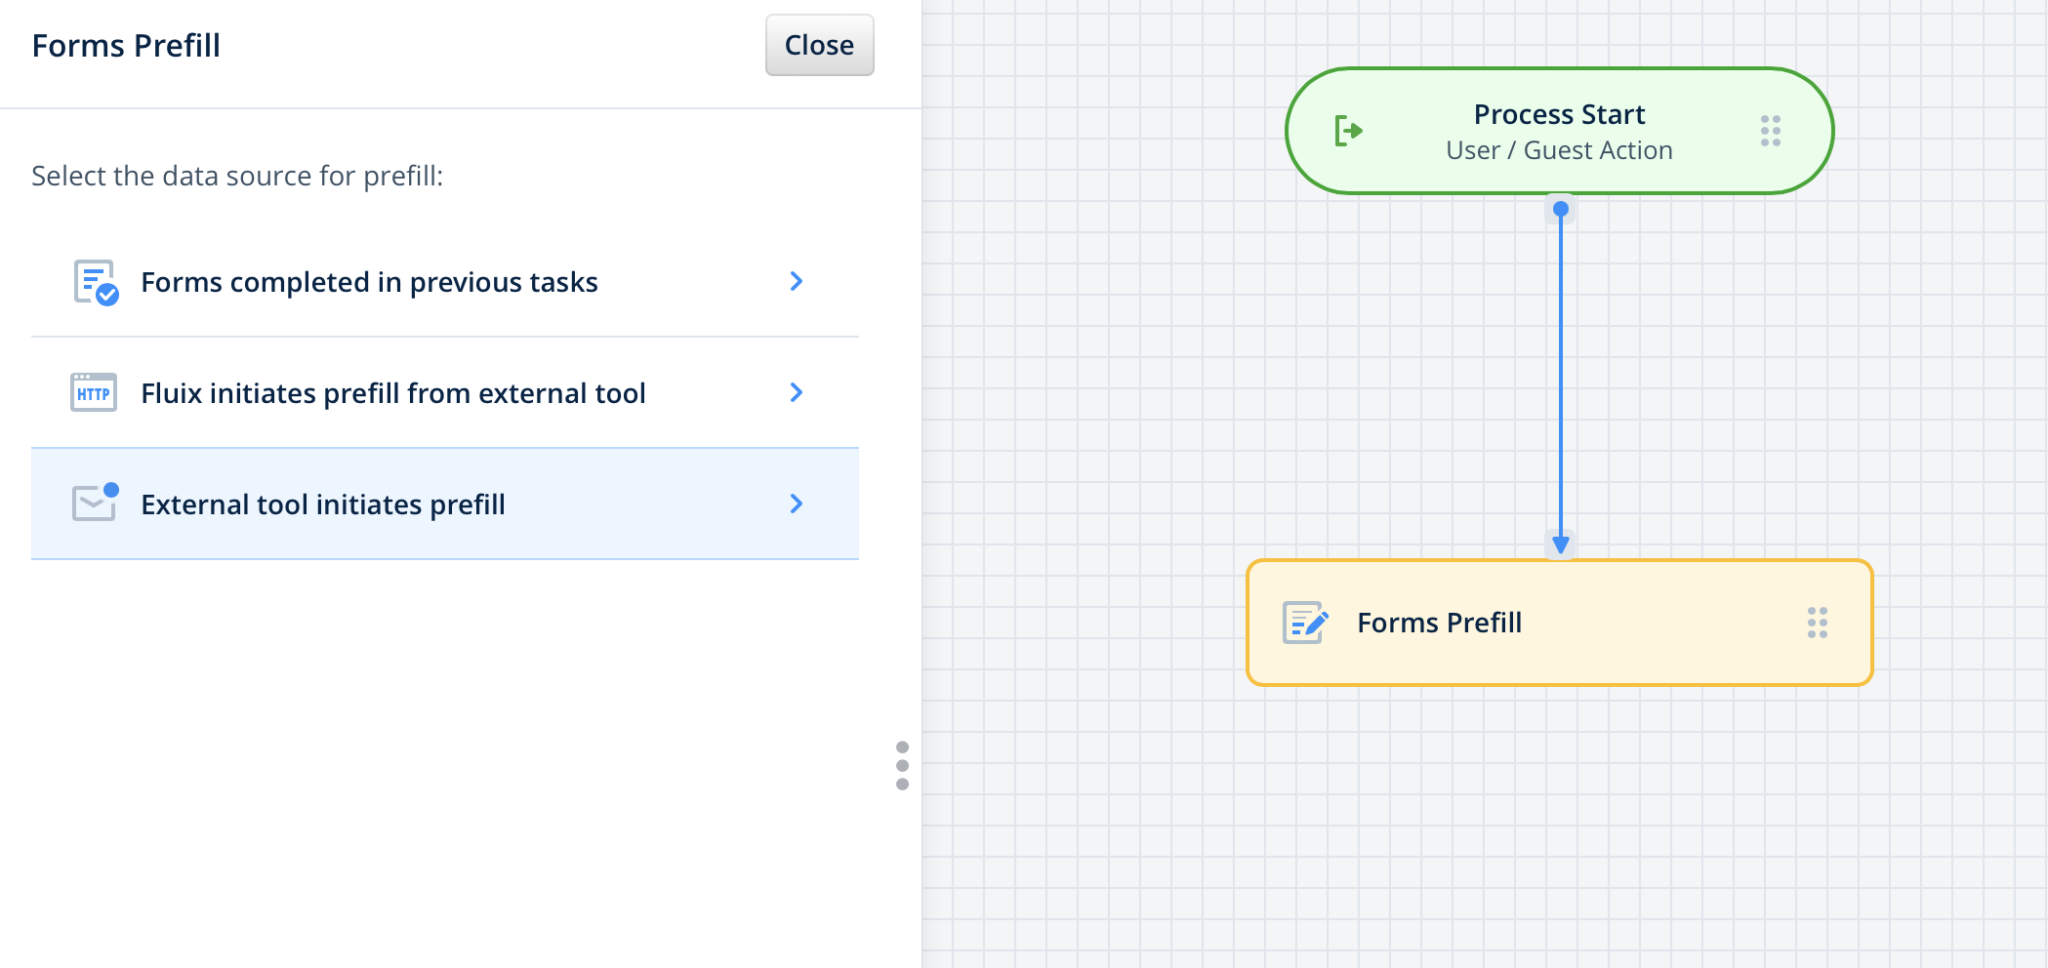The image size is (2048, 968).
Task: Close the Forms Prefill panel
Action: 818,45
